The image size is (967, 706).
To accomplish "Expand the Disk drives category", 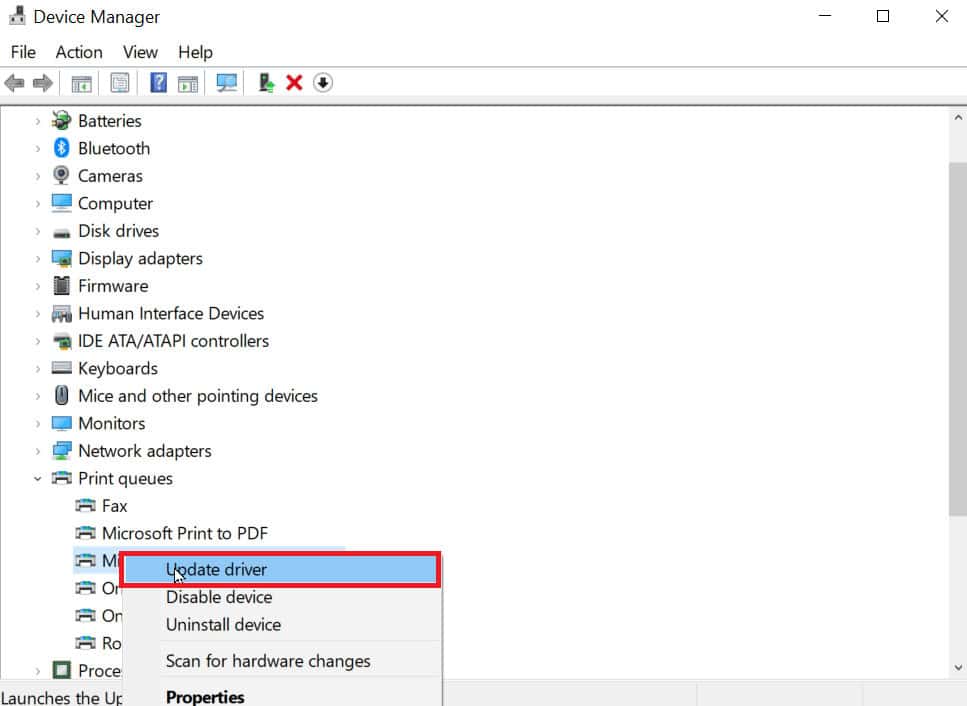I will (38, 231).
